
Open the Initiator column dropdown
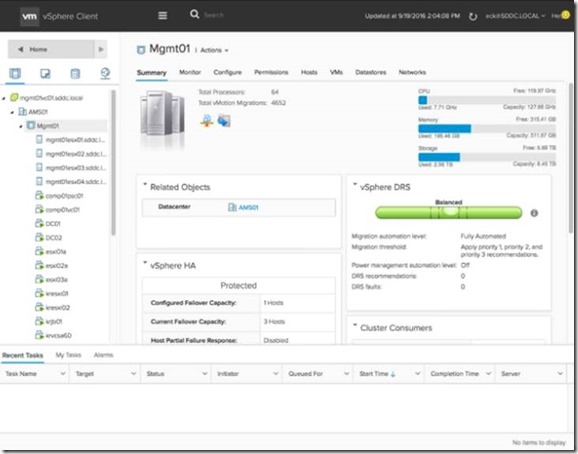275,373
